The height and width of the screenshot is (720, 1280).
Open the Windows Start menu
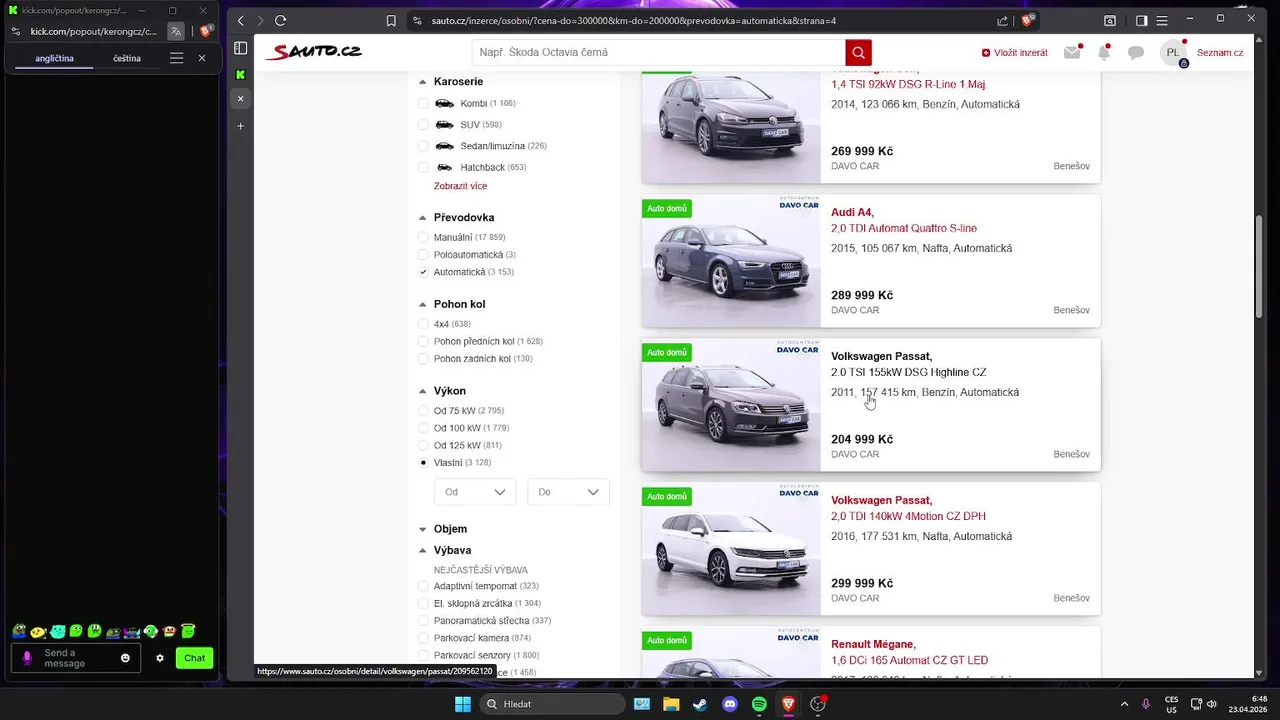pos(463,704)
